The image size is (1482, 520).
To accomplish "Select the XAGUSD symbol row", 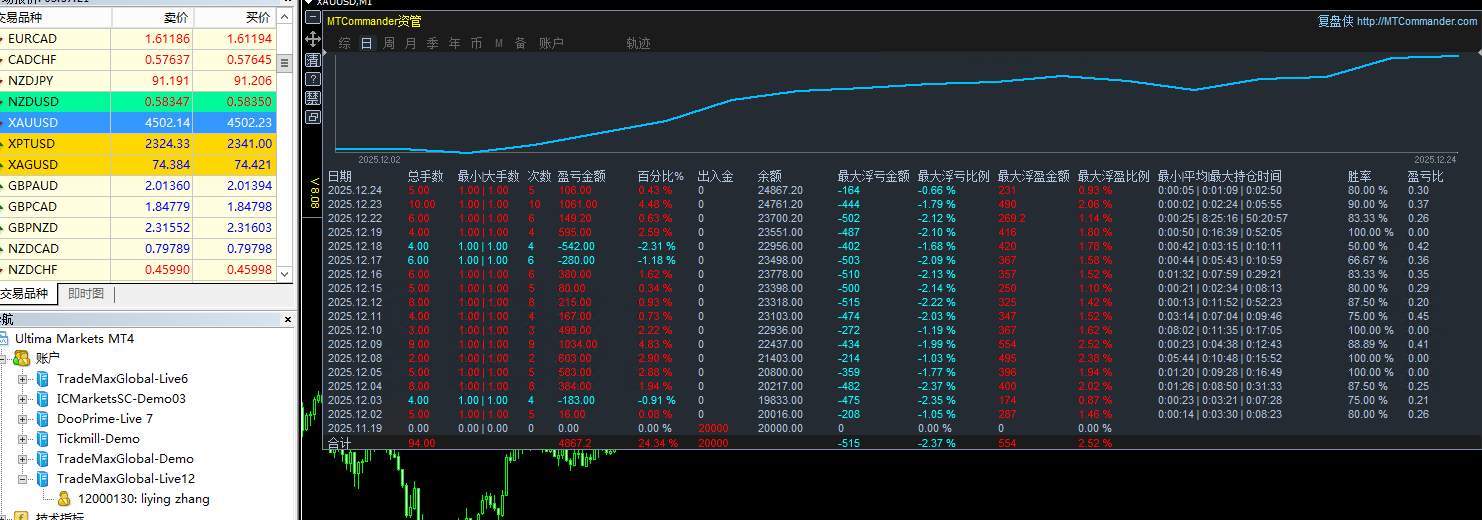I will pyautogui.click(x=138, y=165).
